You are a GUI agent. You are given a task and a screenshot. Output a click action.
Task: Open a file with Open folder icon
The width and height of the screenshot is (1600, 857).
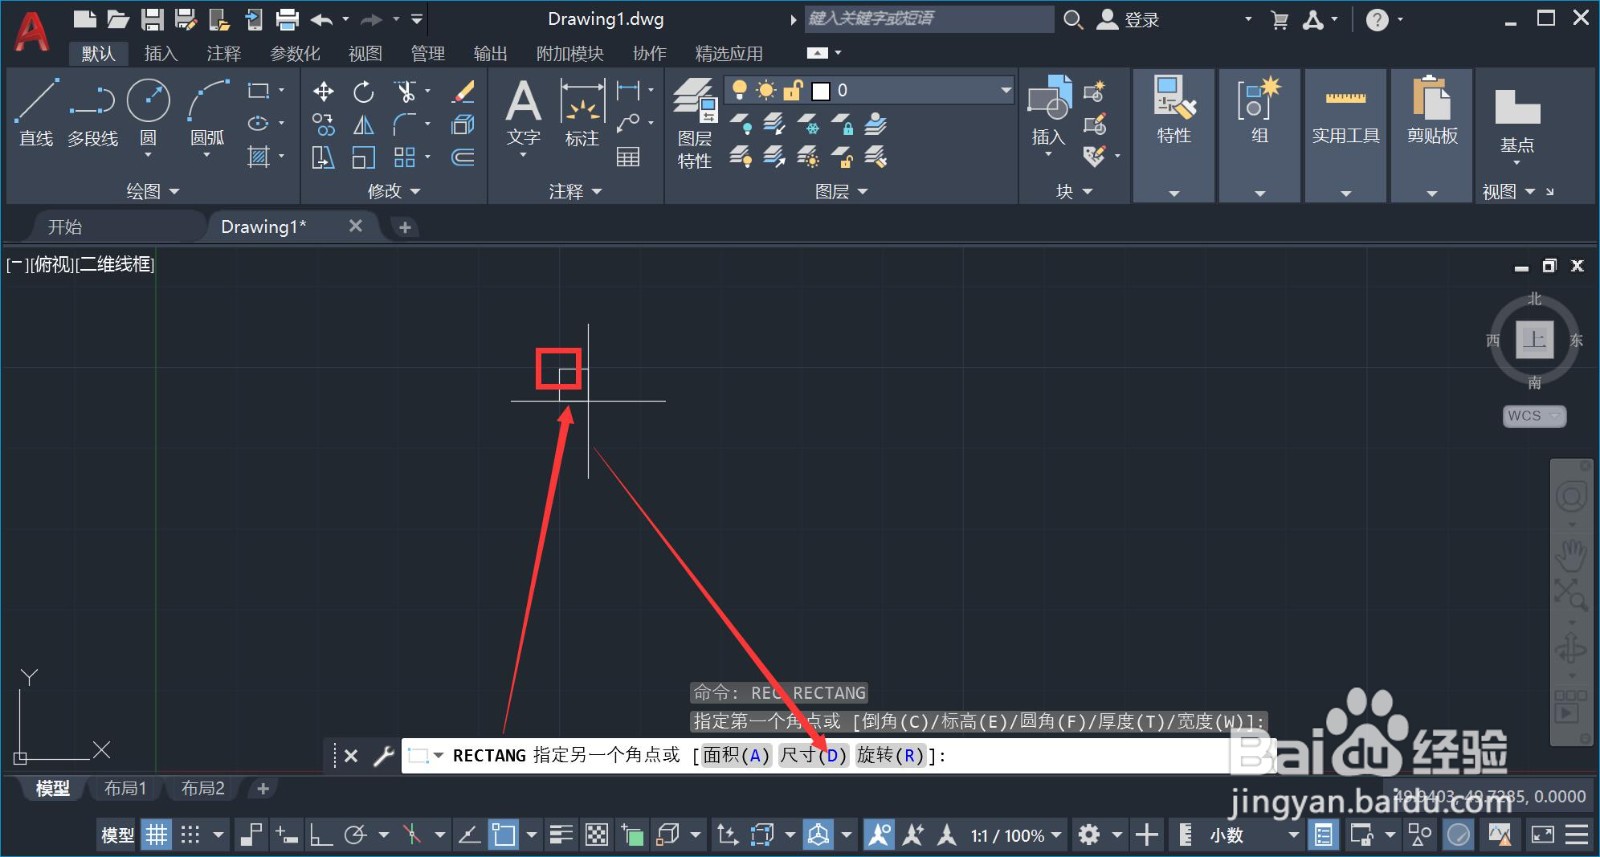click(x=118, y=19)
